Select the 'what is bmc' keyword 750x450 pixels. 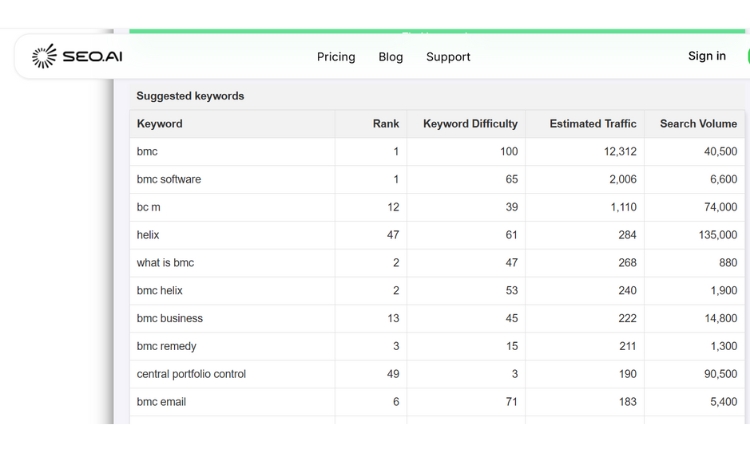click(165, 263)
